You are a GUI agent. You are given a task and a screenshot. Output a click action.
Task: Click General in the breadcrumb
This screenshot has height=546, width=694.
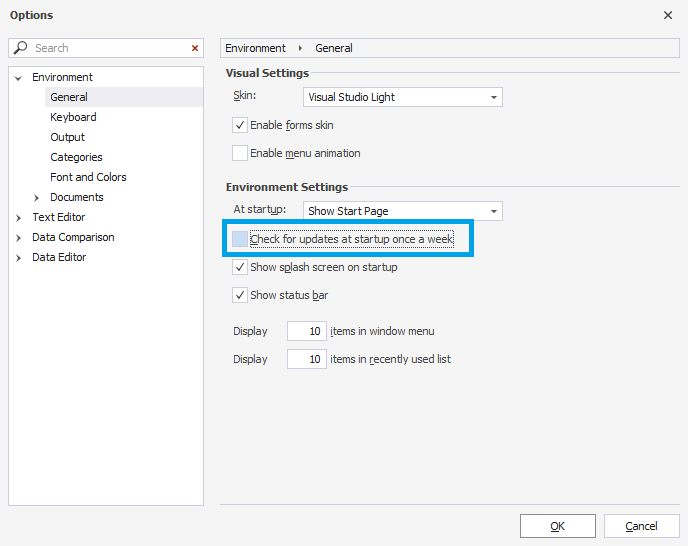(x=334, y=48)
